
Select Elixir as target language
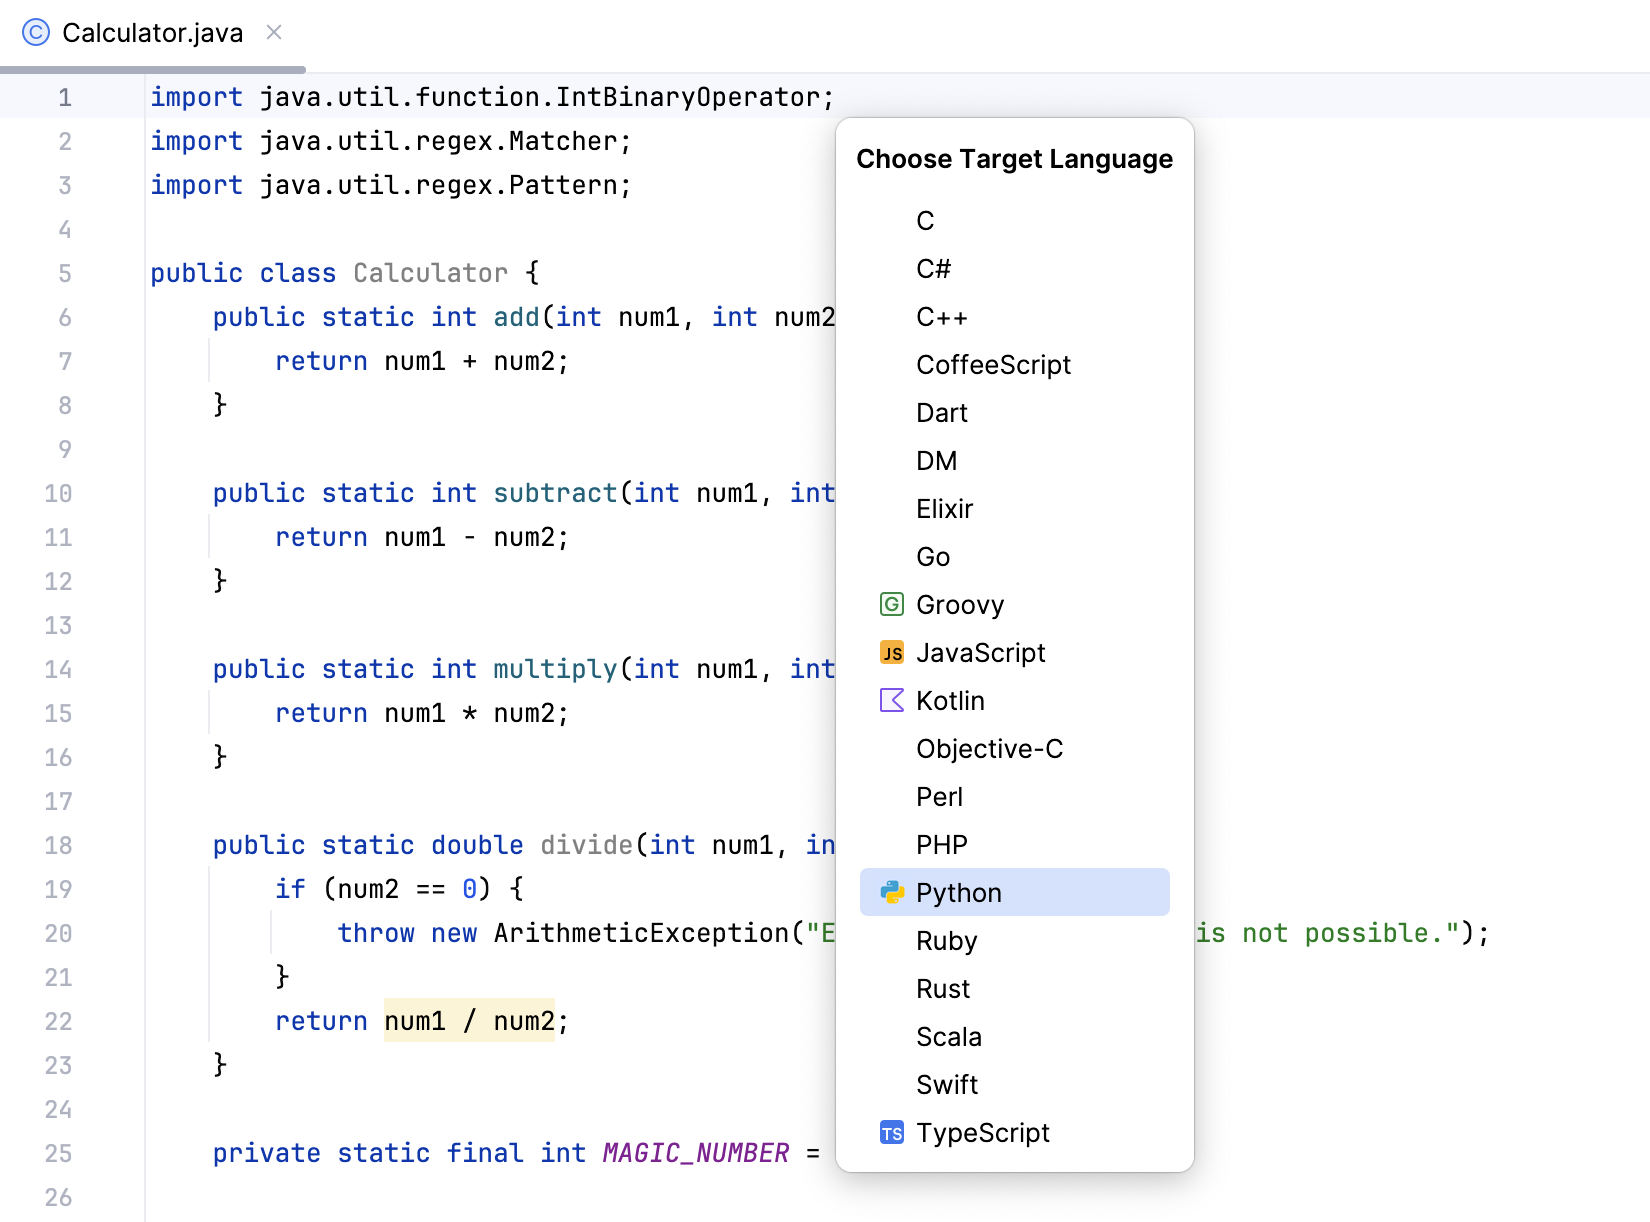click(1015, 509)
